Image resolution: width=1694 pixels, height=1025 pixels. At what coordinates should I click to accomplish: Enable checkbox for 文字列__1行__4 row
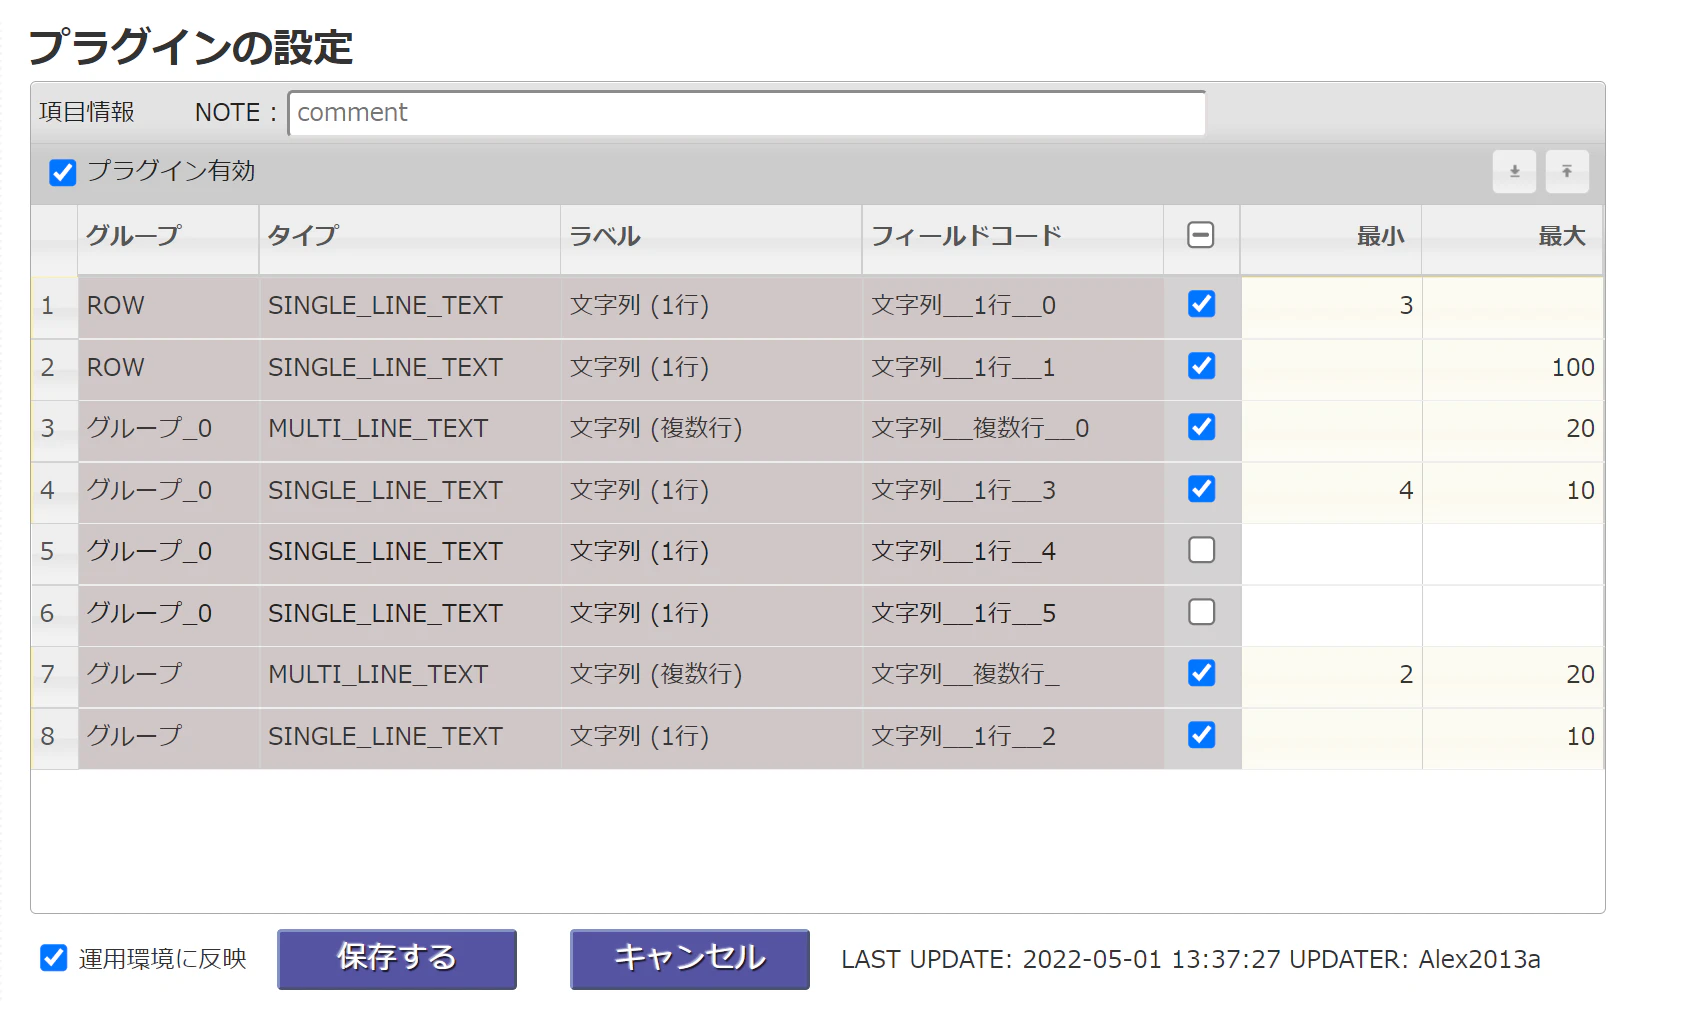1201,550
